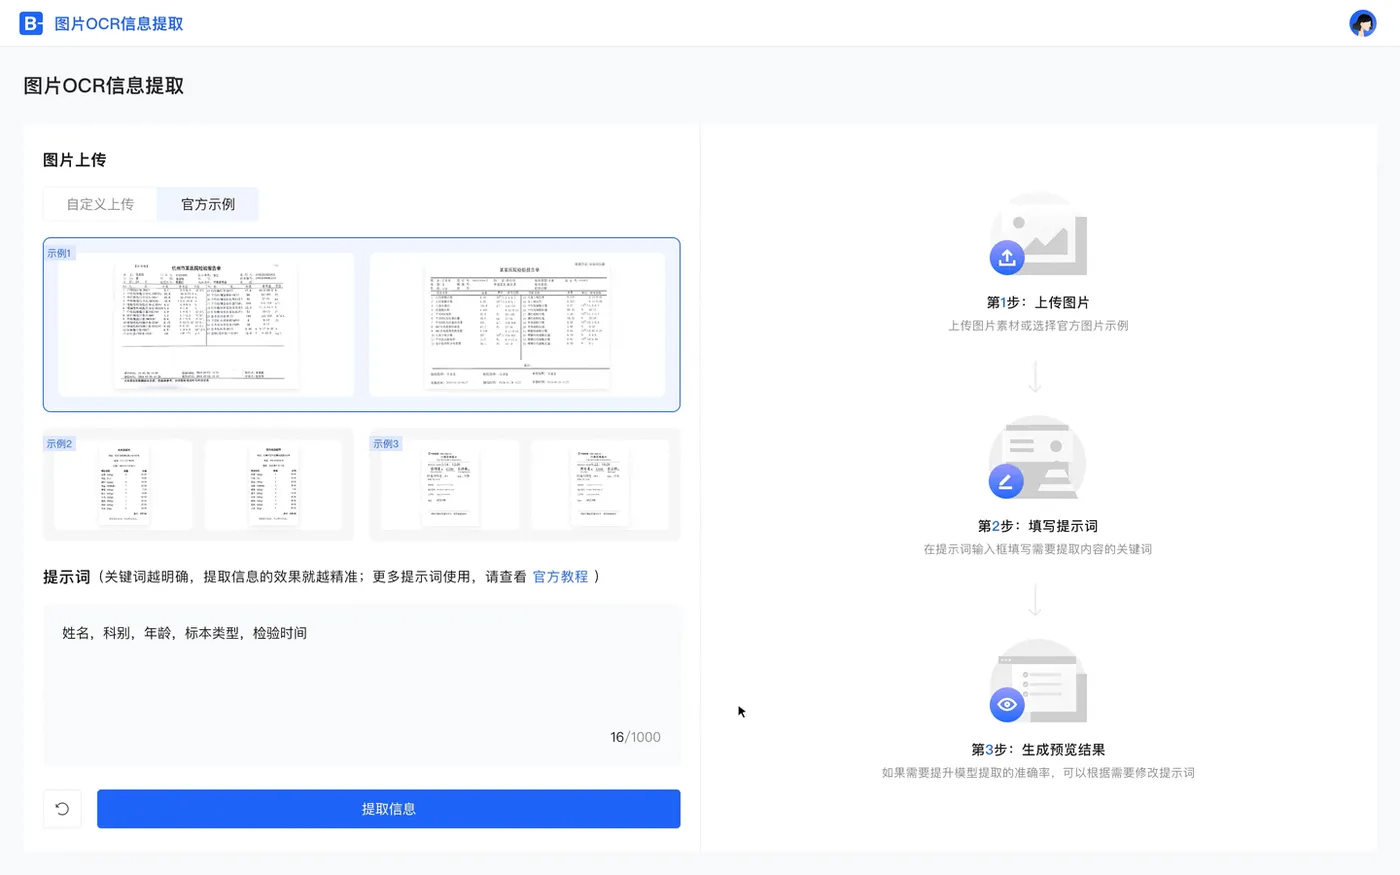Click the 第3步：生成预览结果 step title
Screen dimensions: 1400x875
pyautogui.click(x=1038, y=750)
